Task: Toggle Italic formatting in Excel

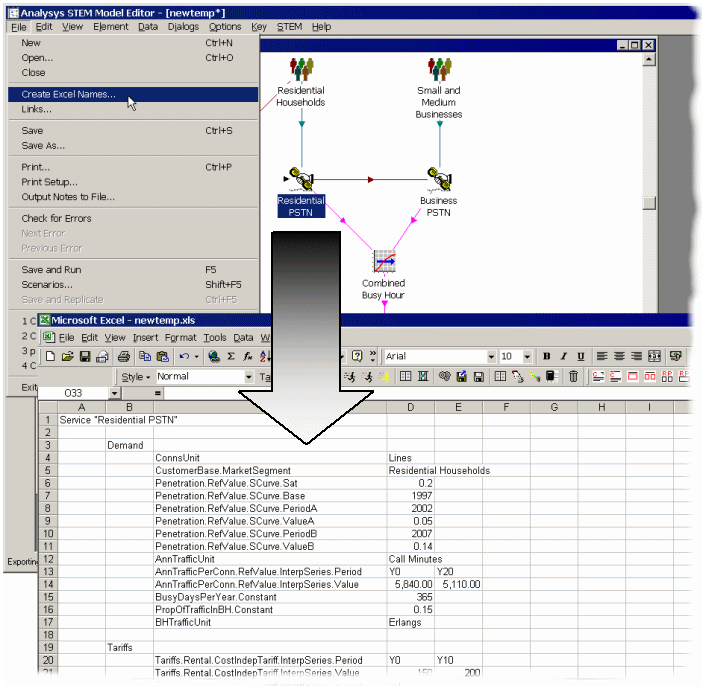Action: (564, 356)
